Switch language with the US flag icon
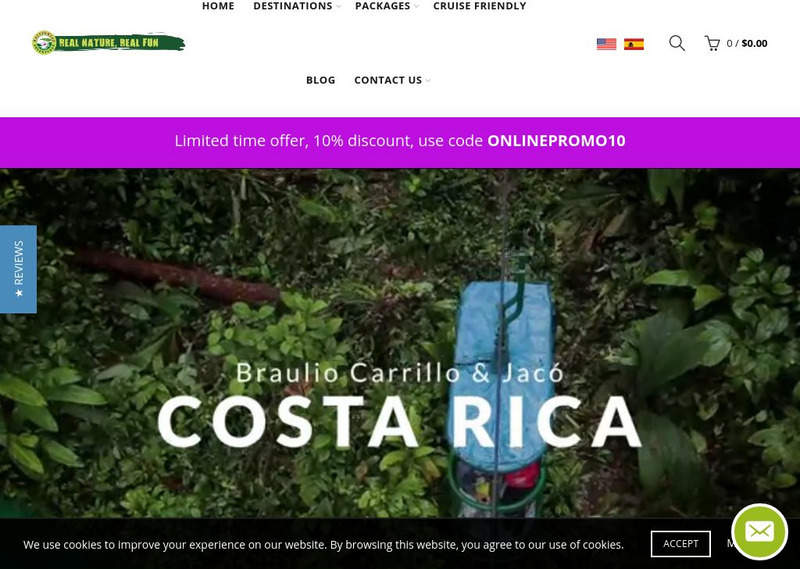800x569 pixels. click(x=606, y=44)
